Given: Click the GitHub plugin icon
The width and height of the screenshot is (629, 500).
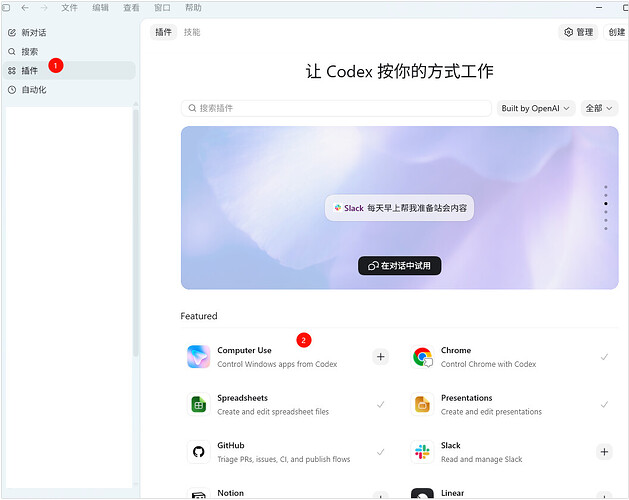Looking at the screenshot, I should (199, 452).
